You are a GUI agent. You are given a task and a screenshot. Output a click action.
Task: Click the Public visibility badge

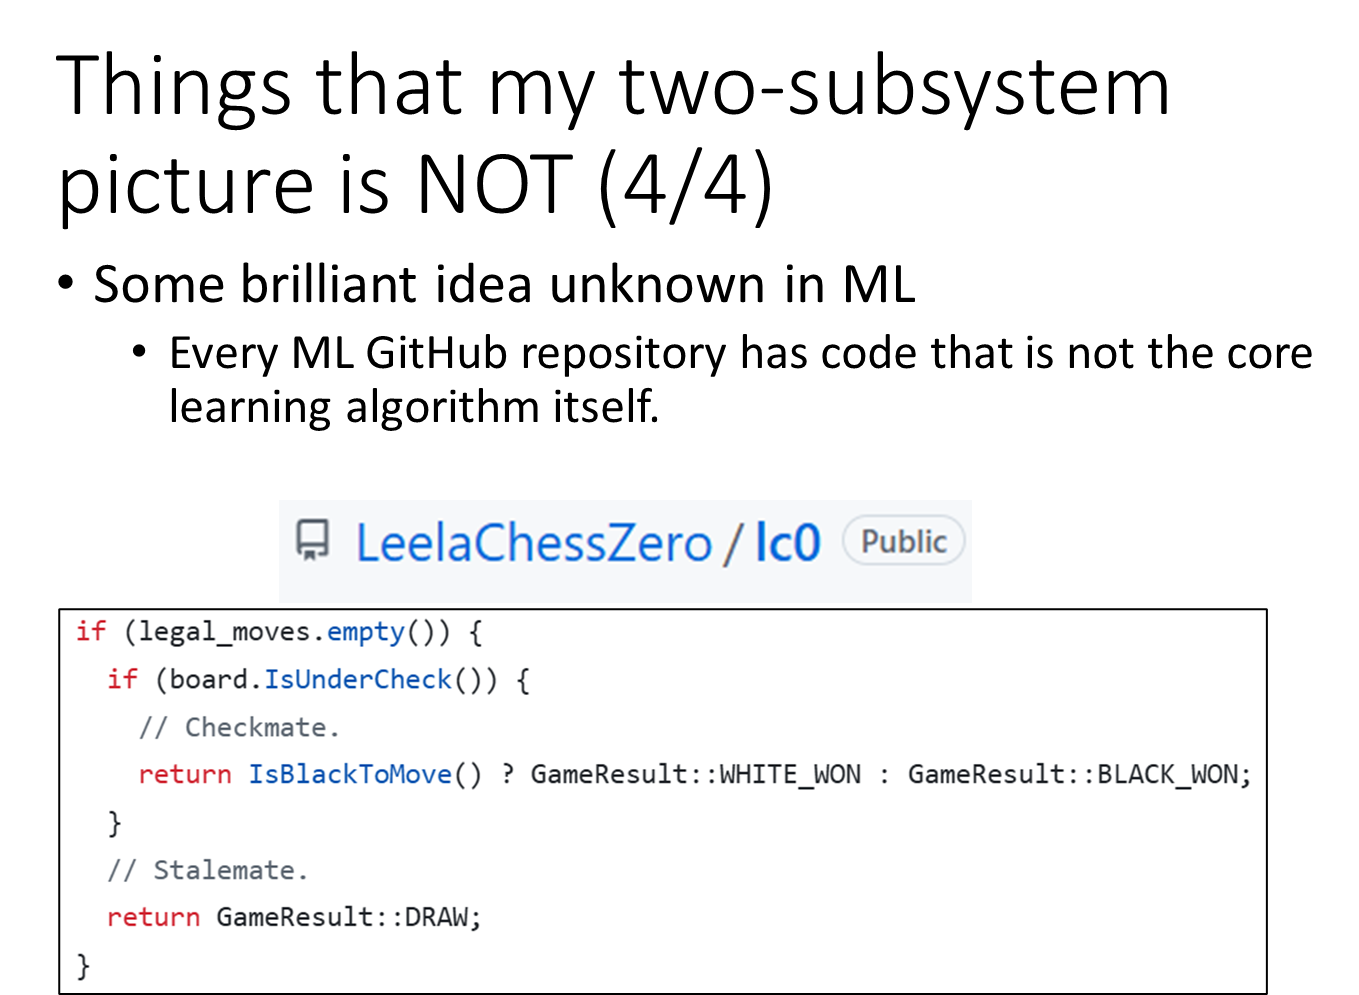pos(904,541)
